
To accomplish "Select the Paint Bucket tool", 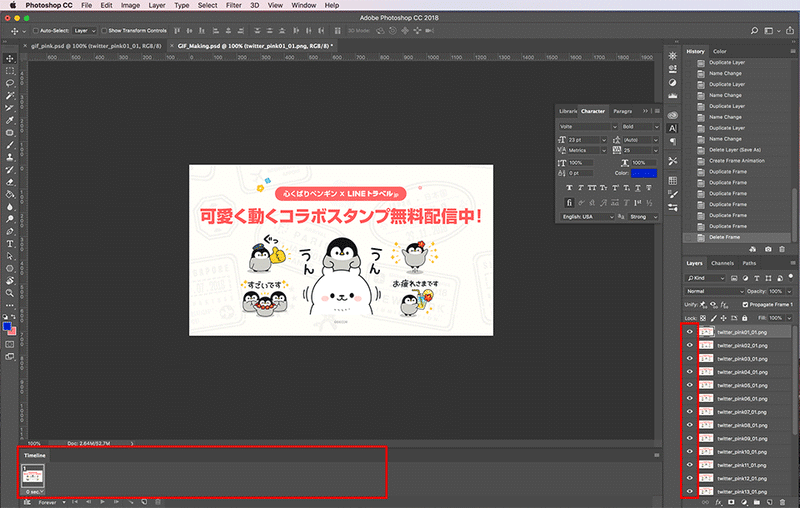I will tap(10, 194).
